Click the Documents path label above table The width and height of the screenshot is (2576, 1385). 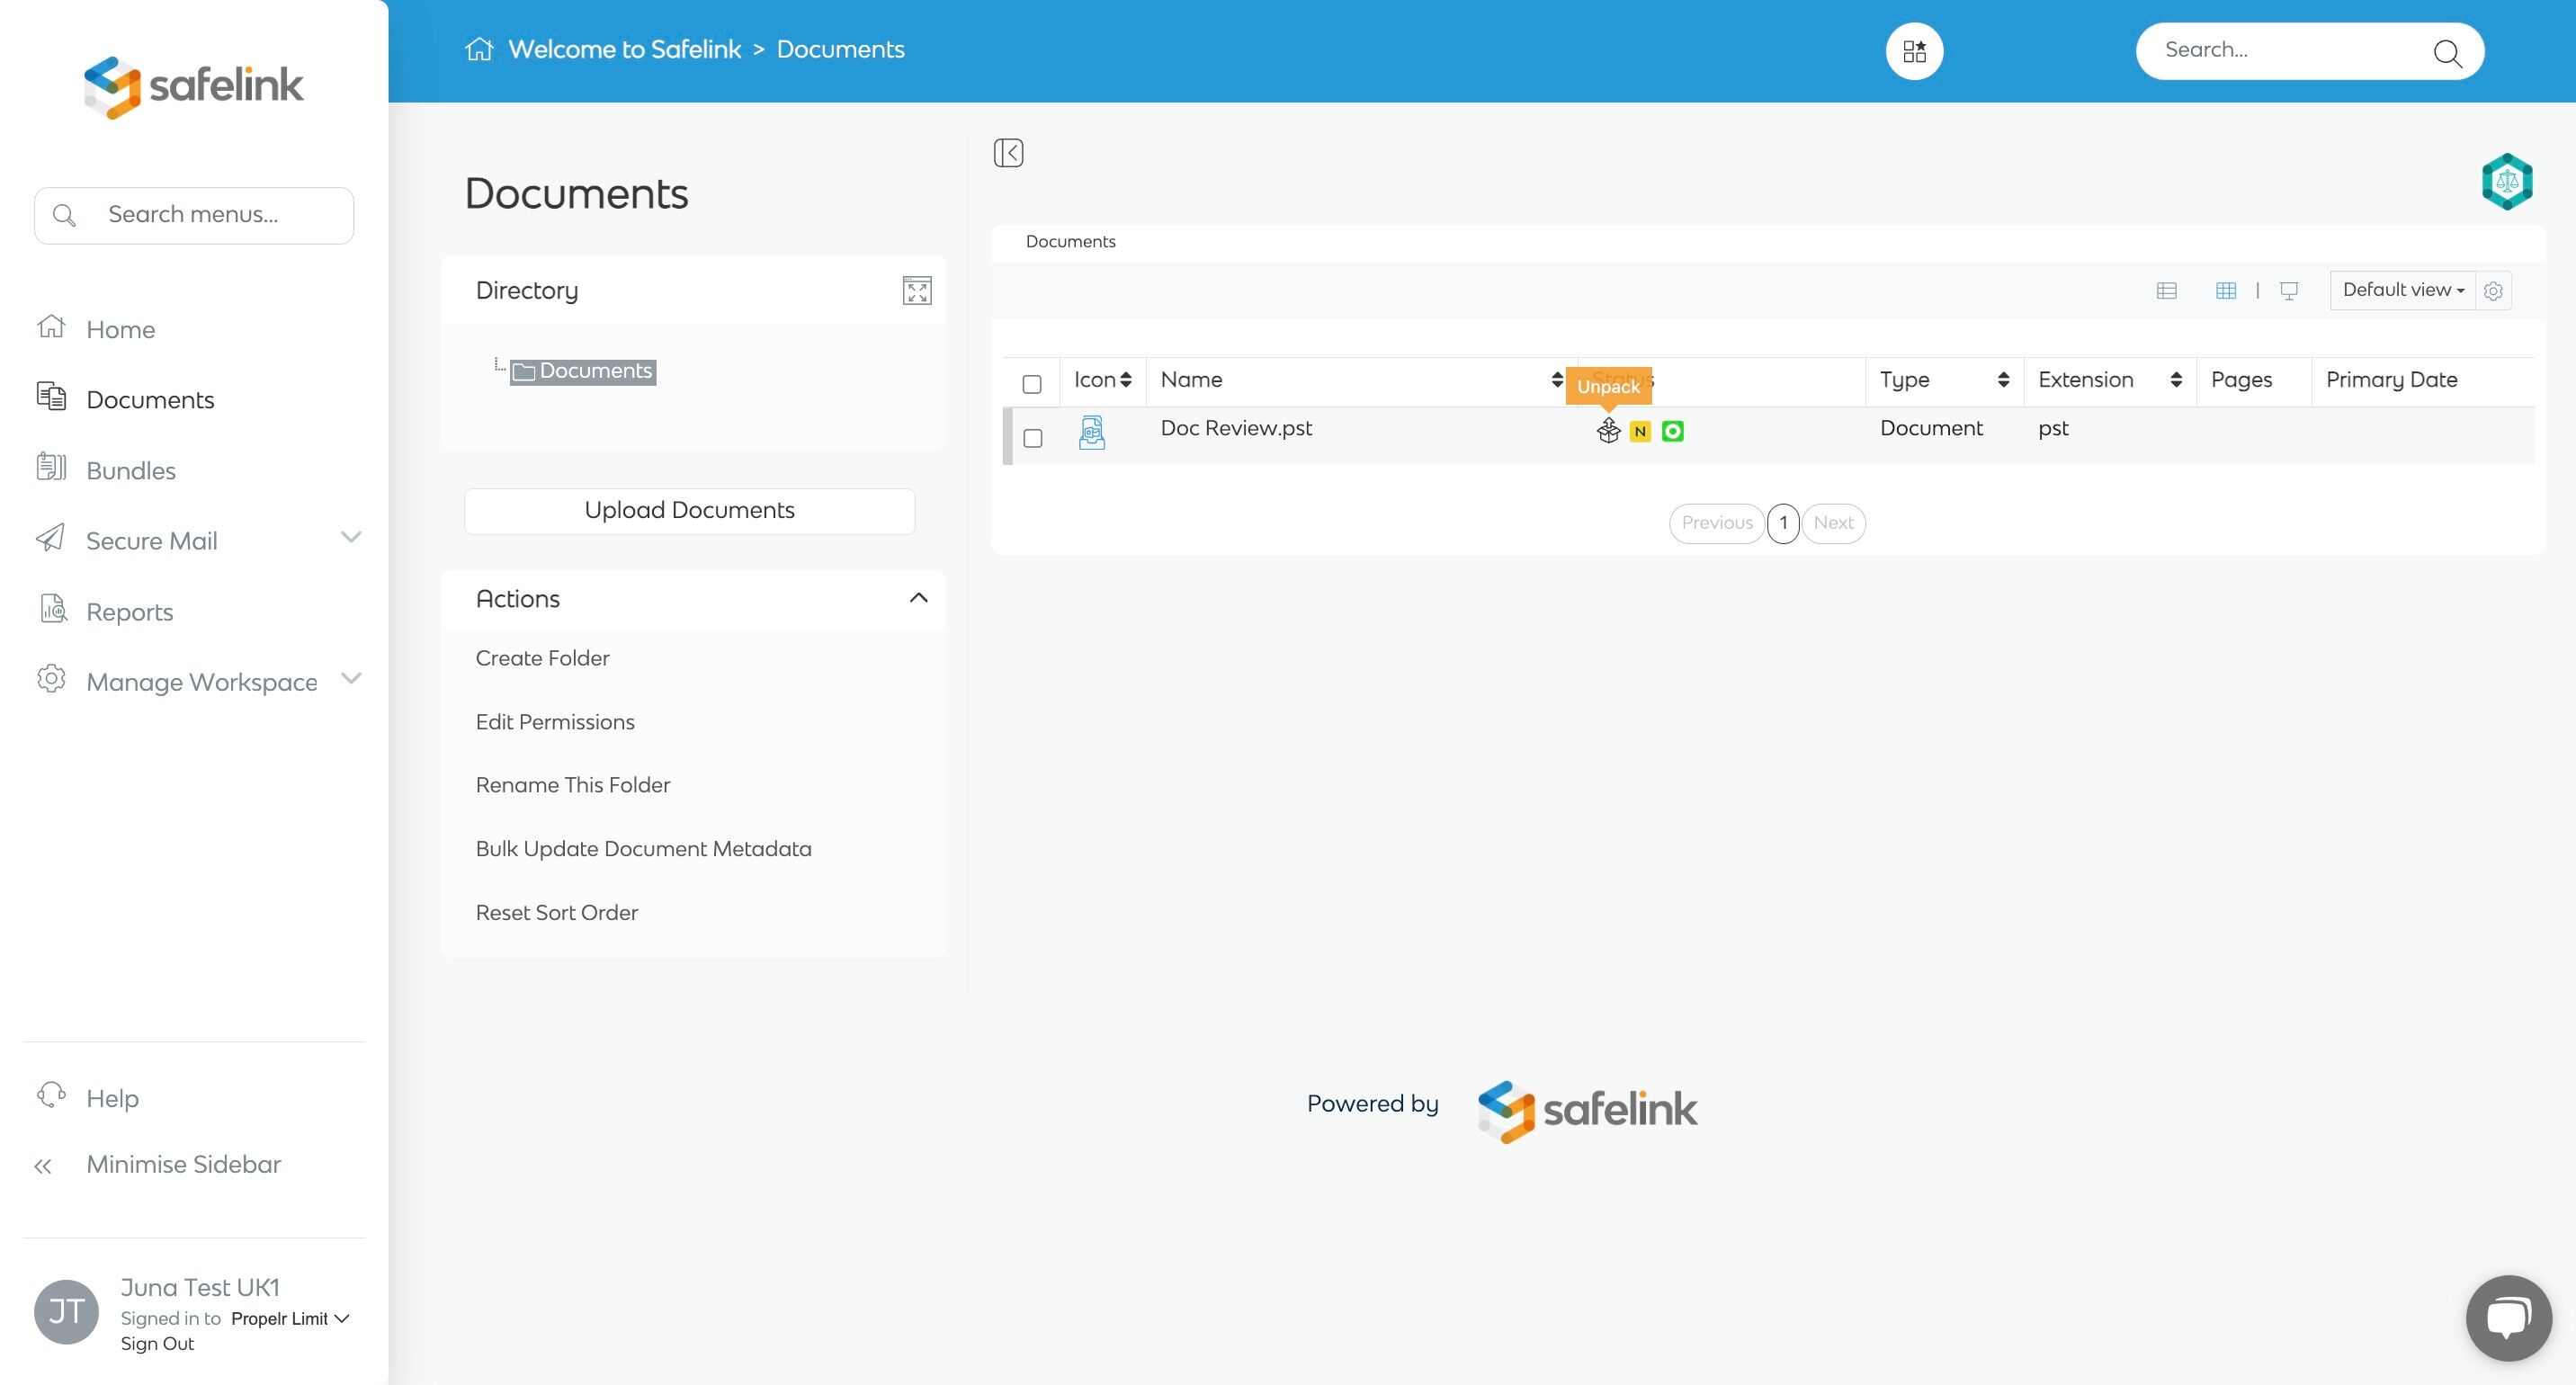tap(1070, 242)
